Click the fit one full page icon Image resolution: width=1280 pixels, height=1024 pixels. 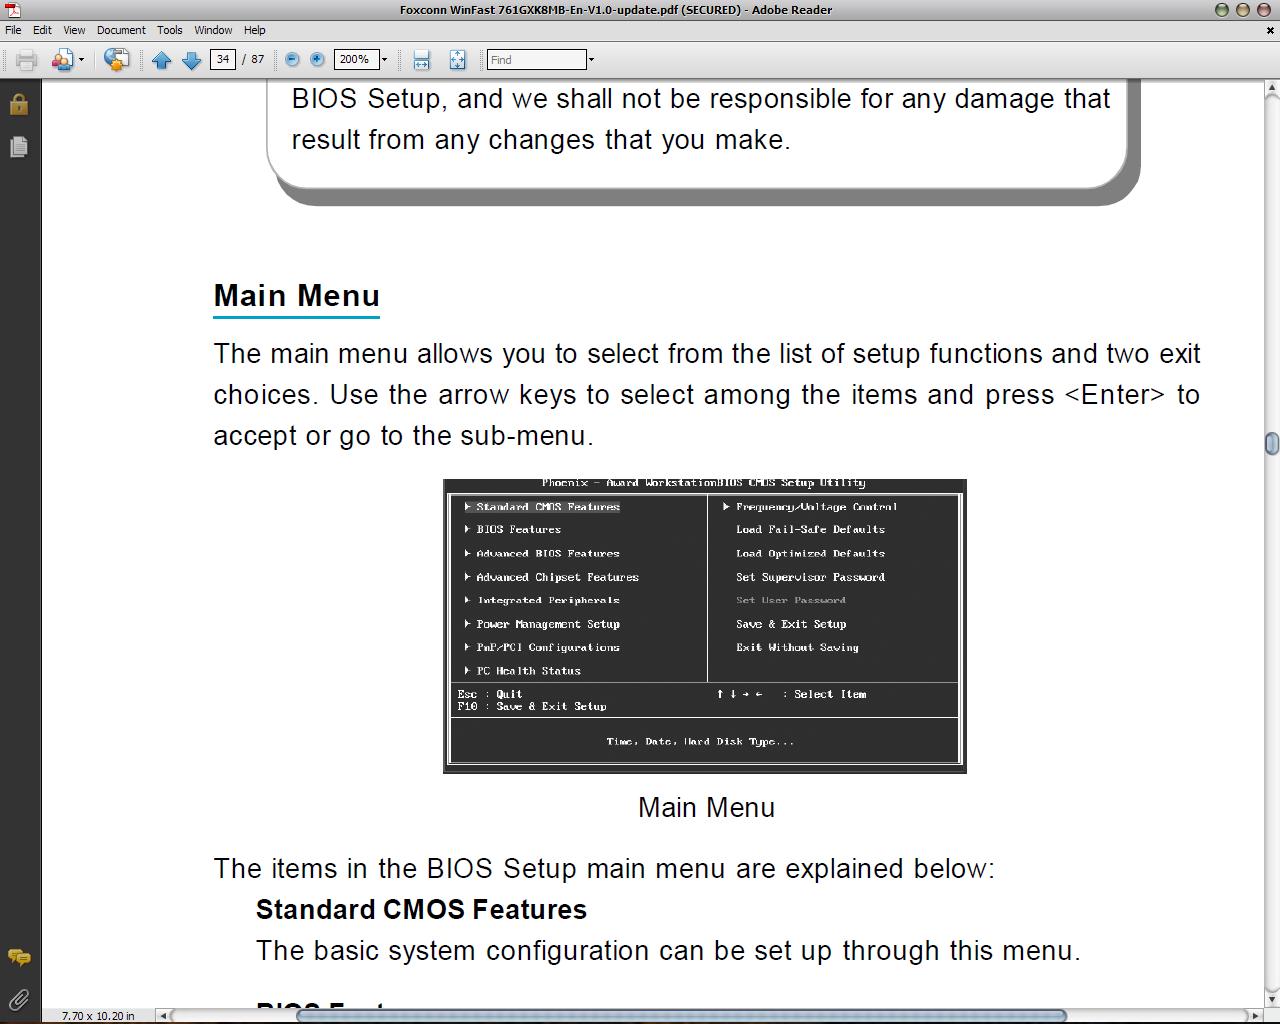457,60
